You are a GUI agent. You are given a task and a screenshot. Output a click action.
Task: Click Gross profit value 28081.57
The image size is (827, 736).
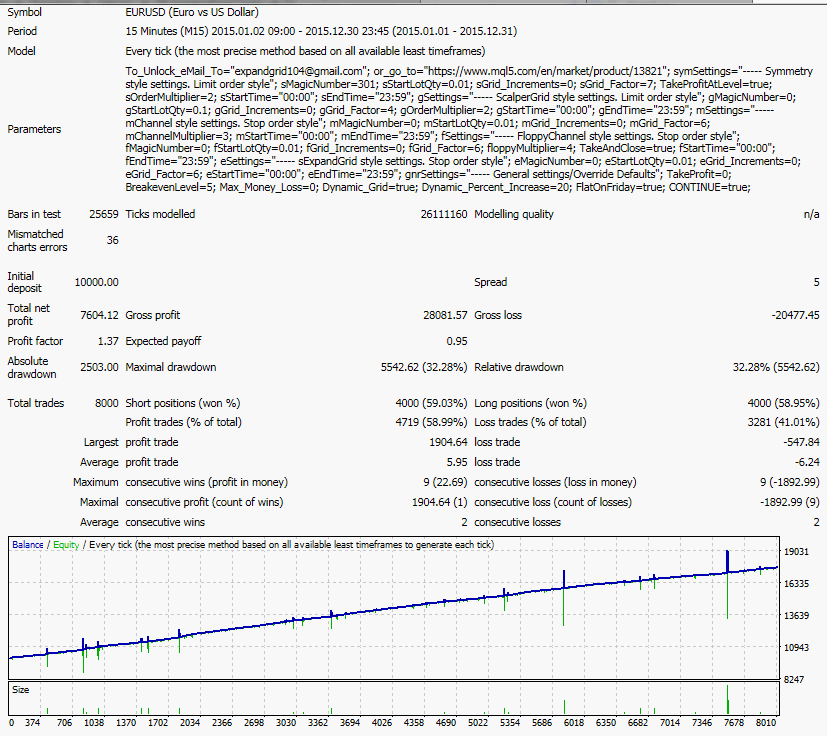[x=445, y=315]
